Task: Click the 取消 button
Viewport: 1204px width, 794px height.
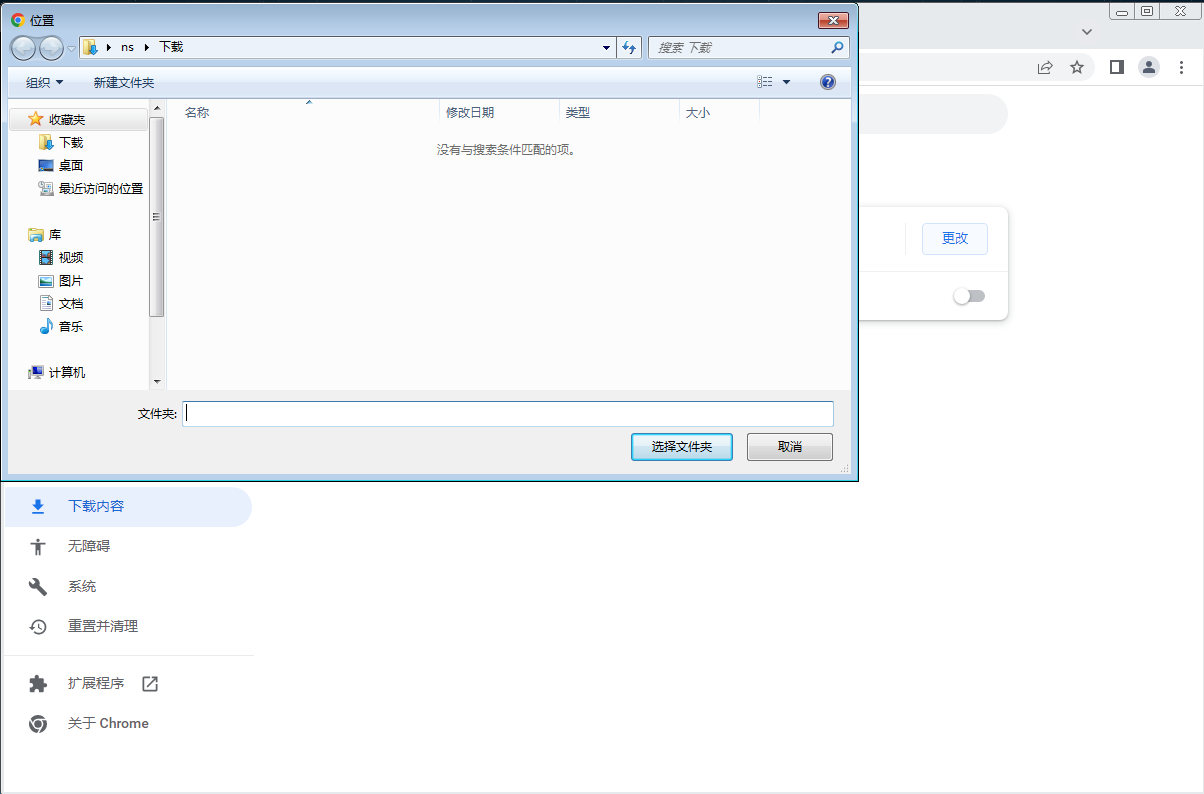Action: point(790,447)
